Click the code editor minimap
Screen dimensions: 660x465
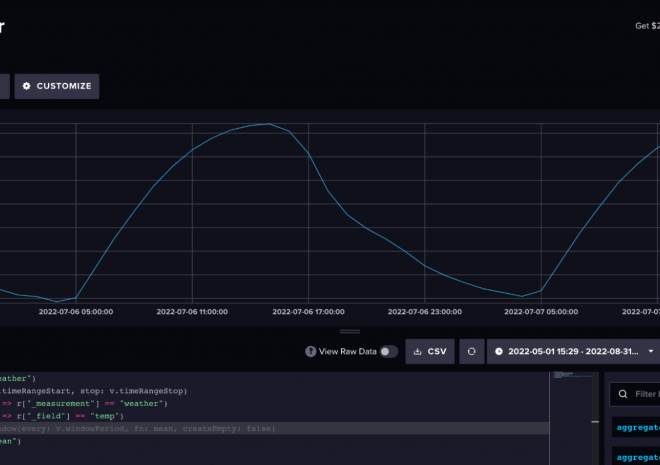(x=570, y=417)
